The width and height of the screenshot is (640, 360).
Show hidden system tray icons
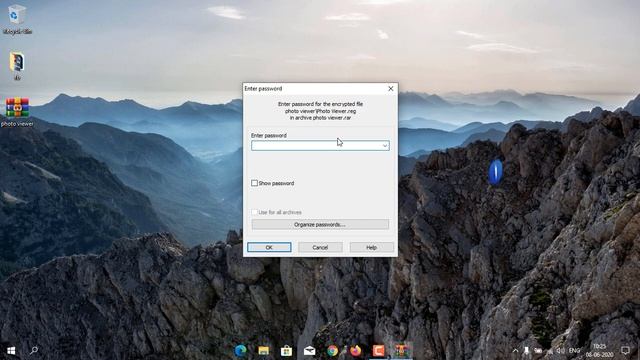click(x=515, y=351)
